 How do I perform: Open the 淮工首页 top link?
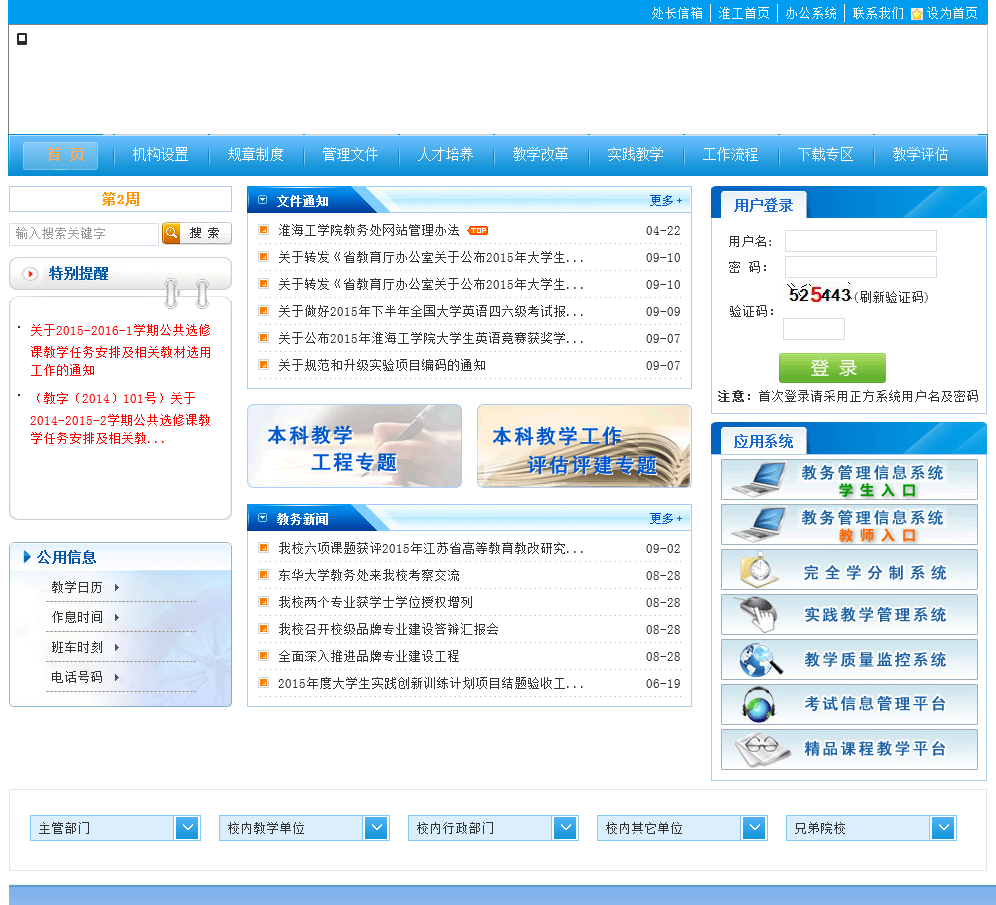[x=744, y=13]
